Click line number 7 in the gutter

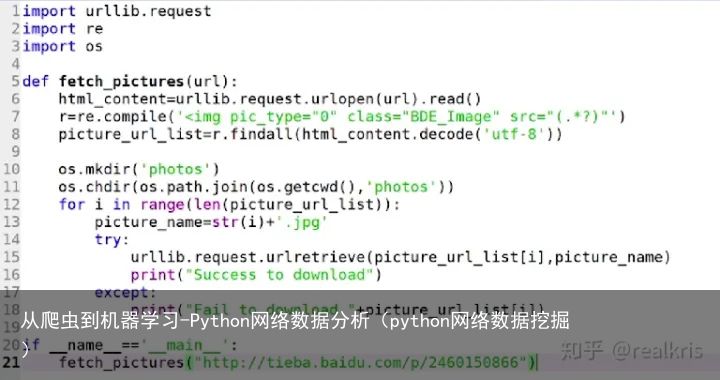click(15, 117)
